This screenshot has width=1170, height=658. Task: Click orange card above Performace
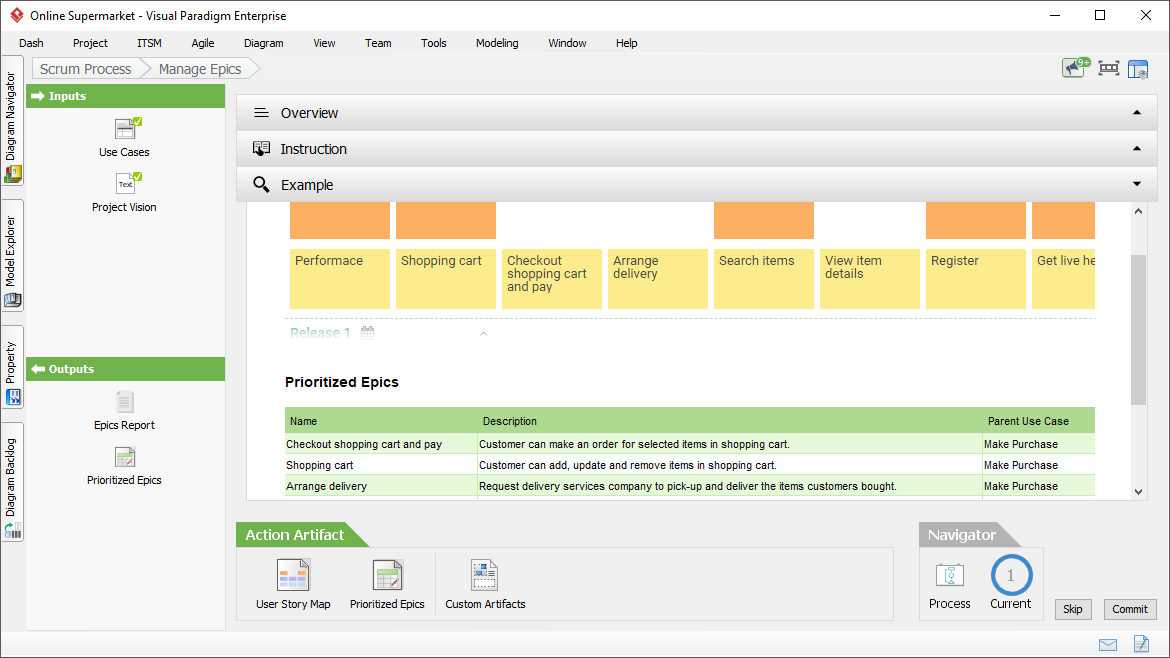coord(340,220)
